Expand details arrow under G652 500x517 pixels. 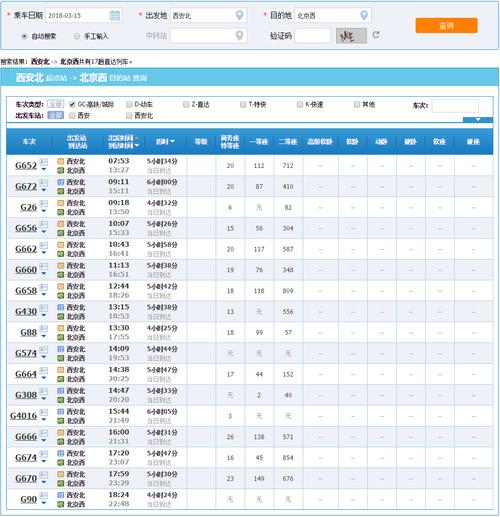(44, 169)
